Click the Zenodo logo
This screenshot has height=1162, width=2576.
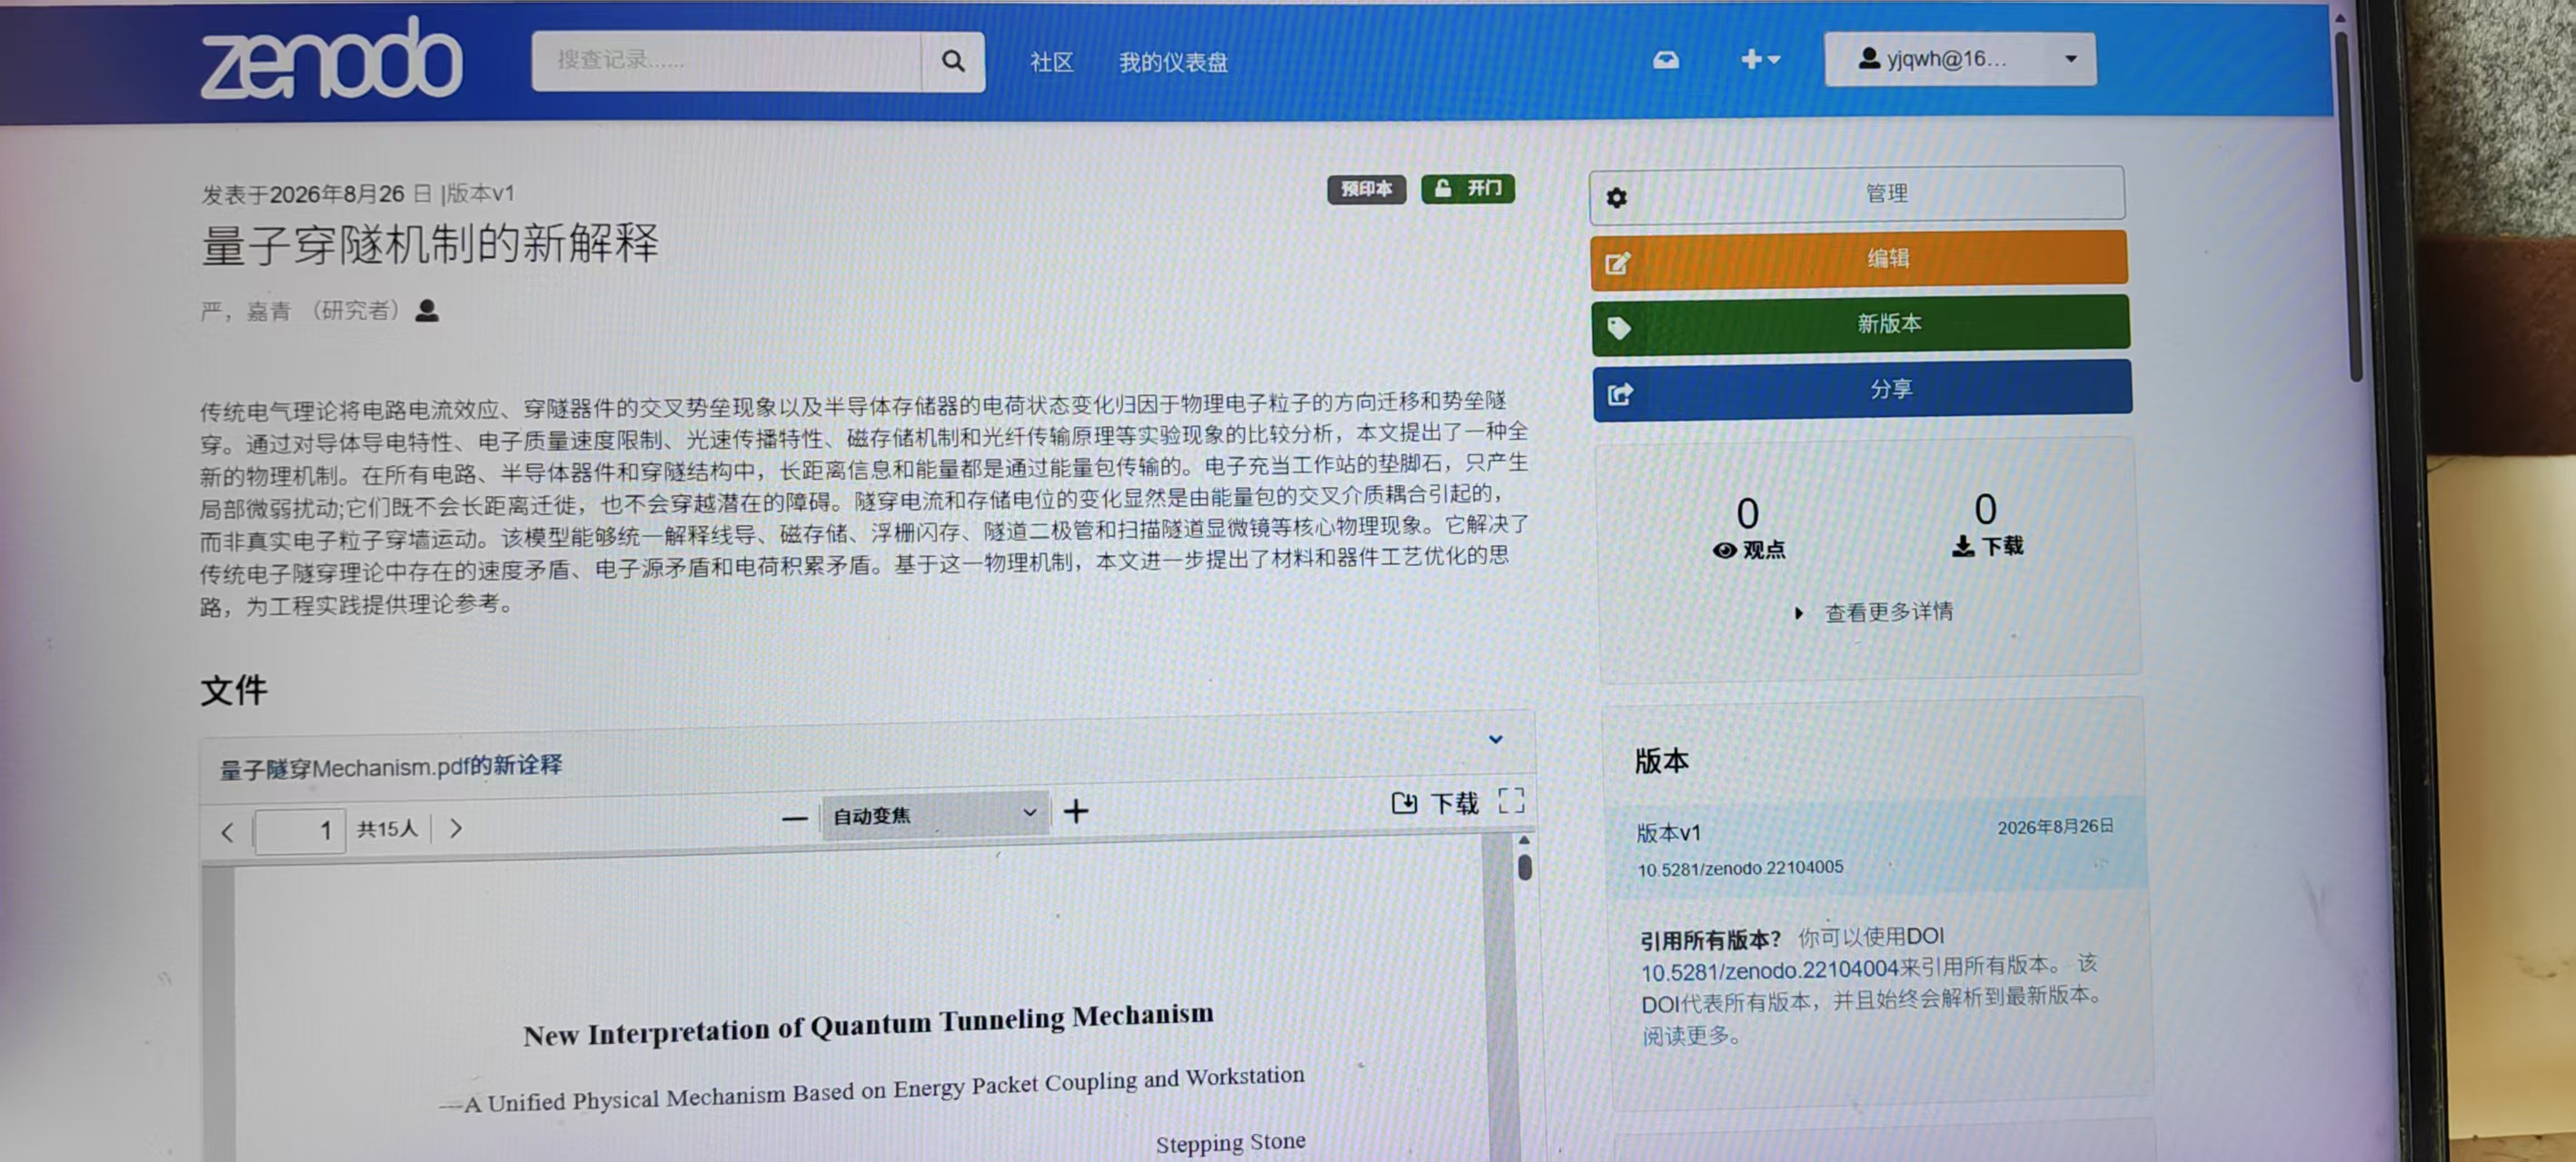pyautogui.click(x=331, y=62)
